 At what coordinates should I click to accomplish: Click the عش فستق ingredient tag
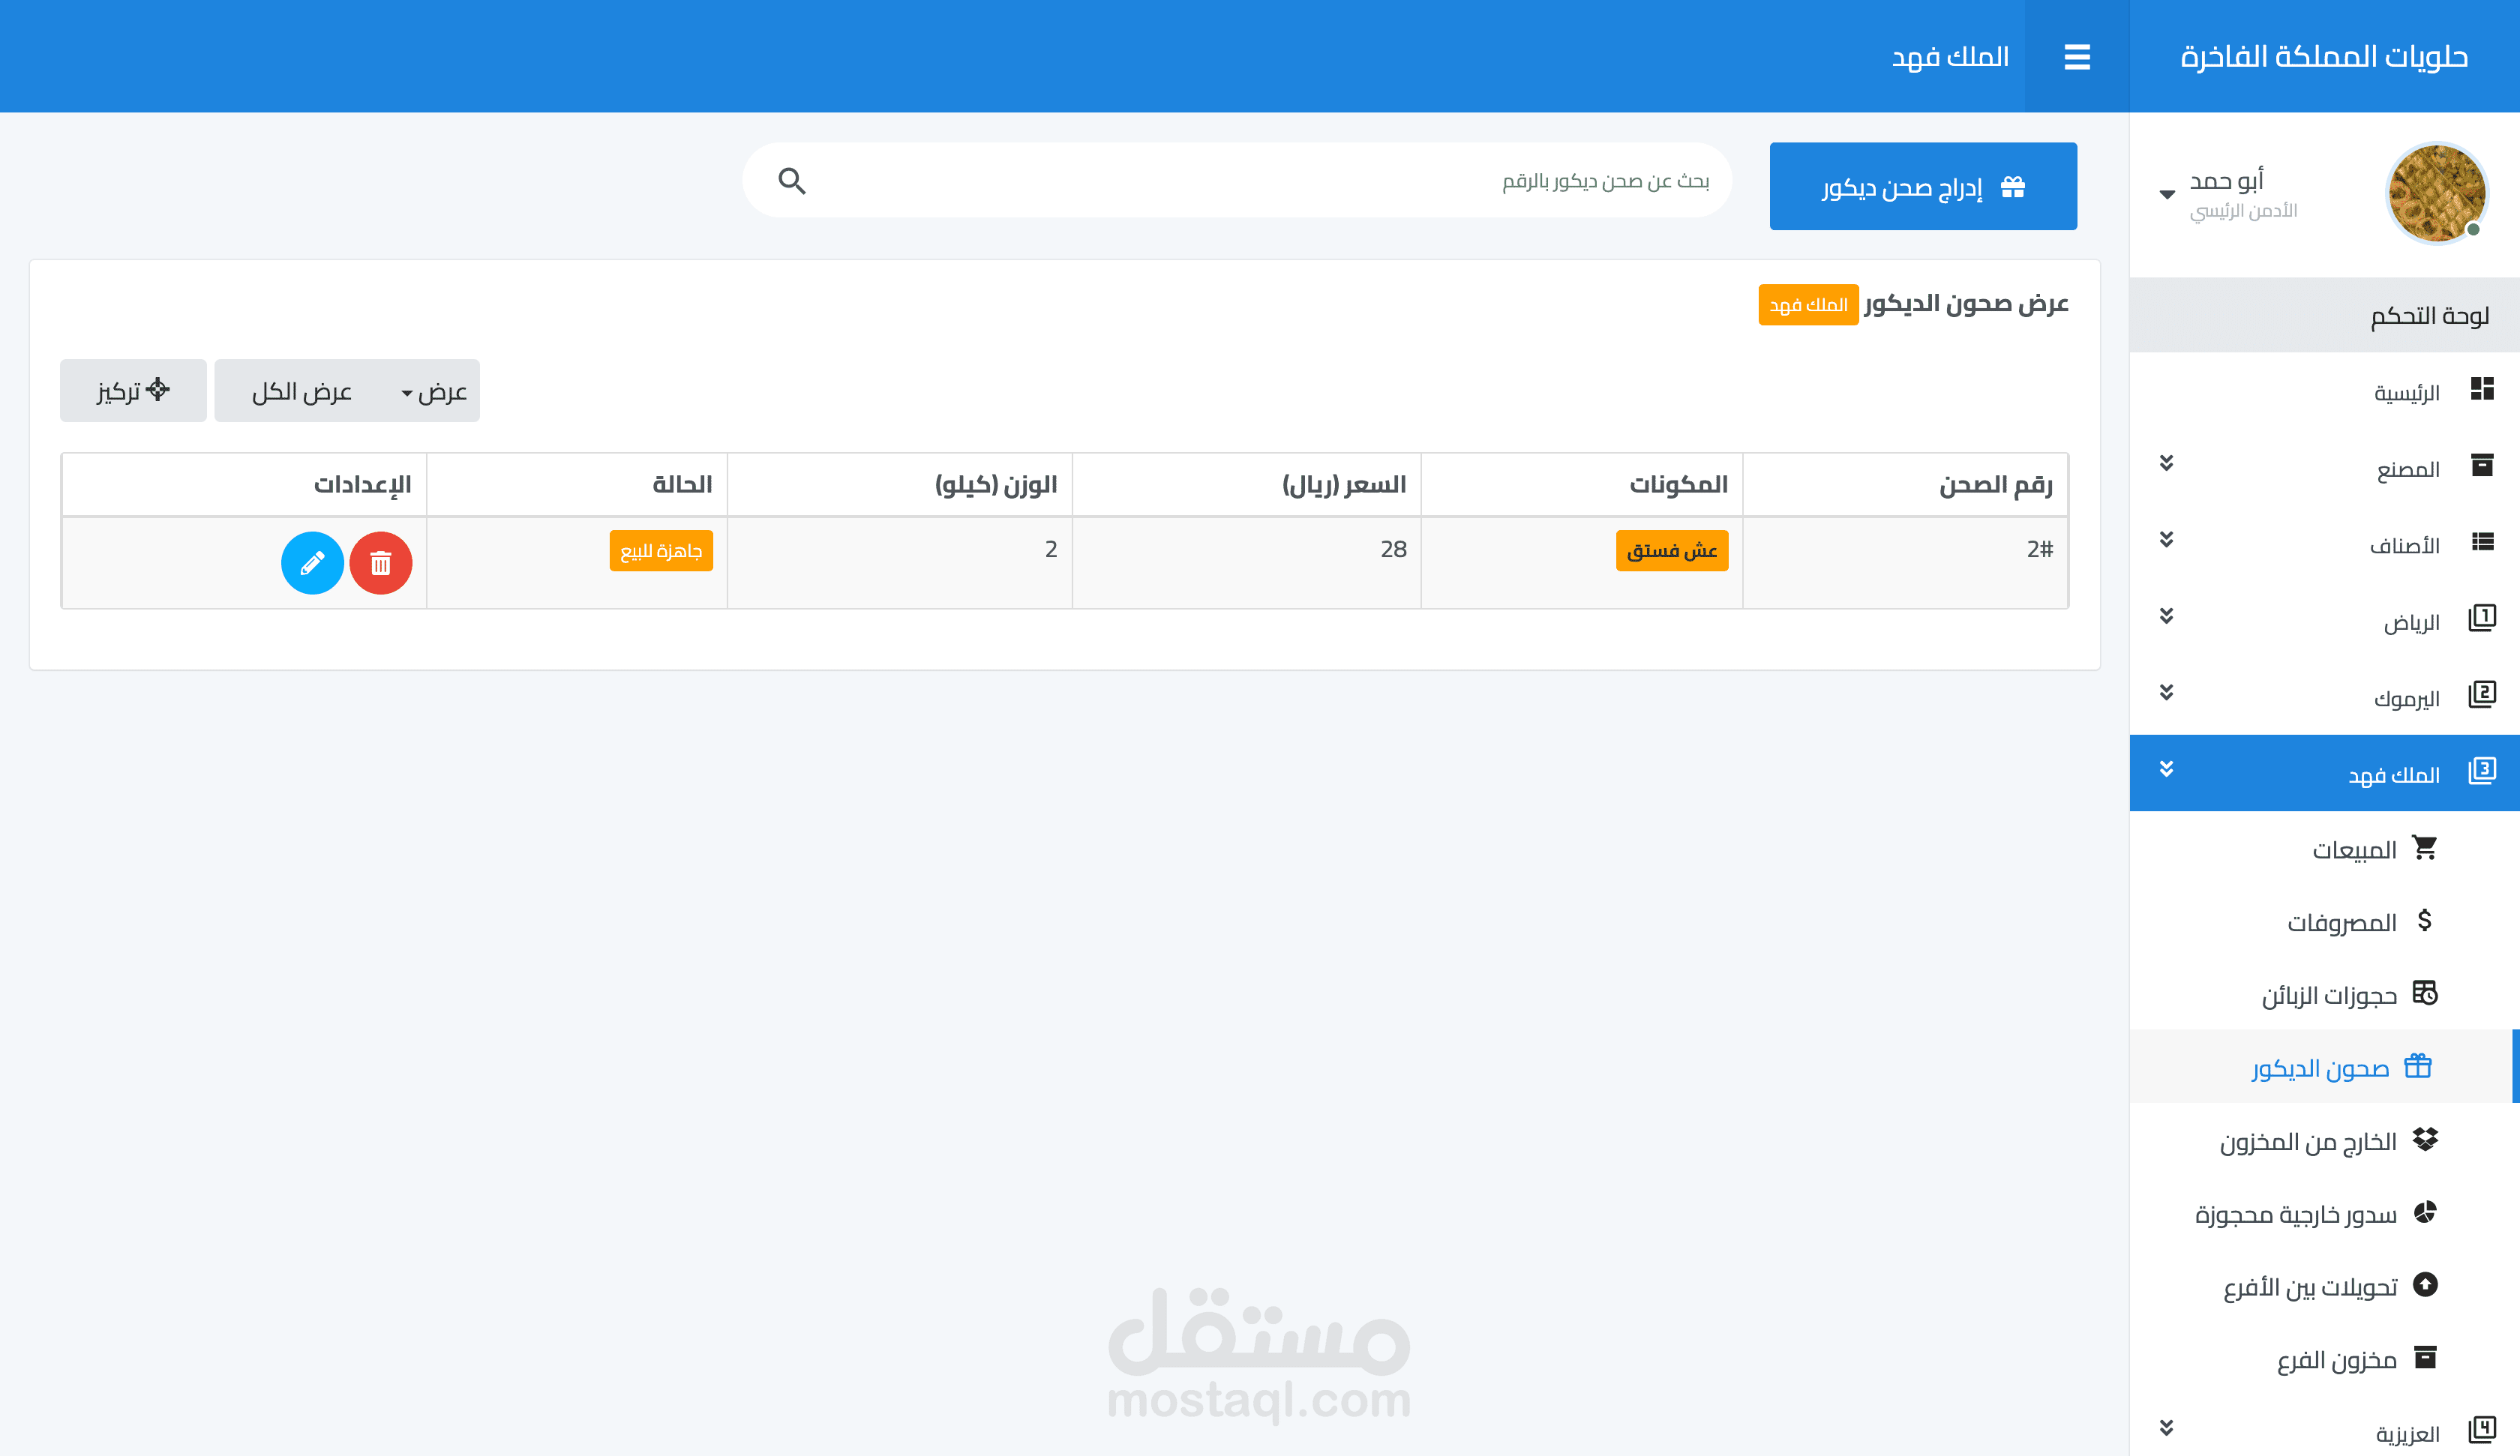pos(1671,551)
